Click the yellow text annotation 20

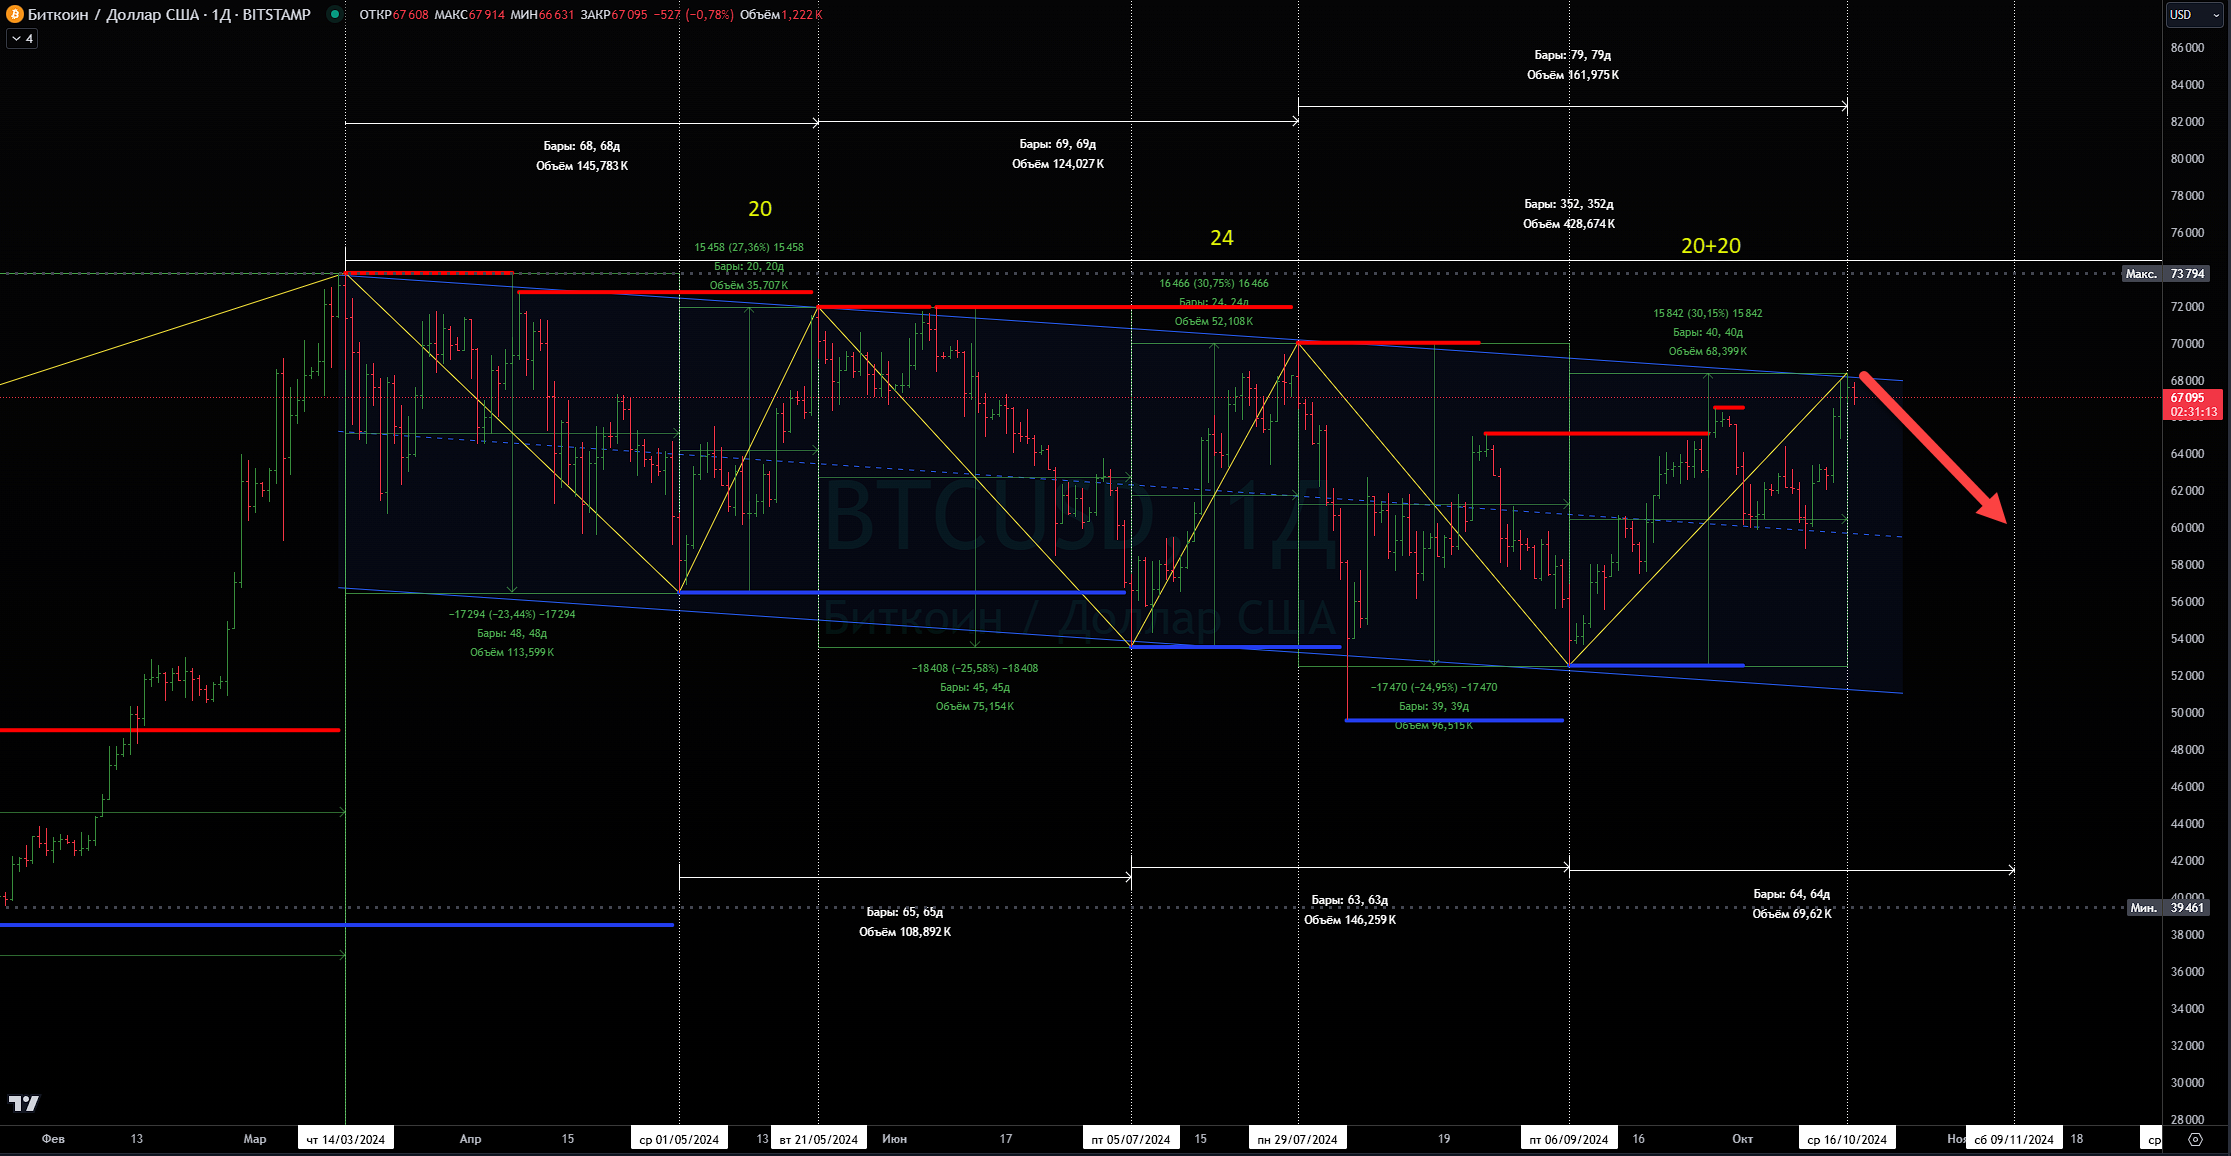(x=760, y=209)
